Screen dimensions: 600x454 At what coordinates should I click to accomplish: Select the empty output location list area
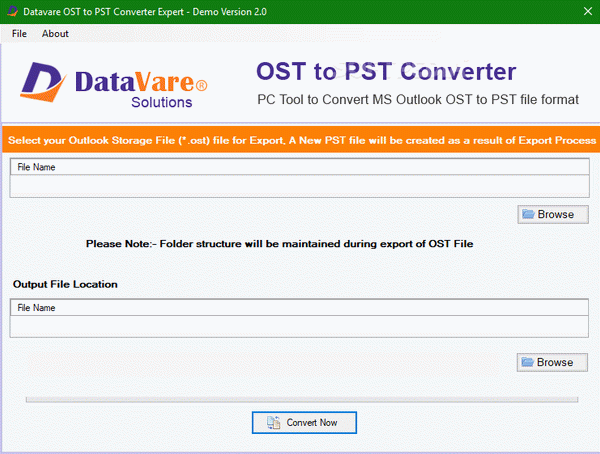click(x=299, y=326)
